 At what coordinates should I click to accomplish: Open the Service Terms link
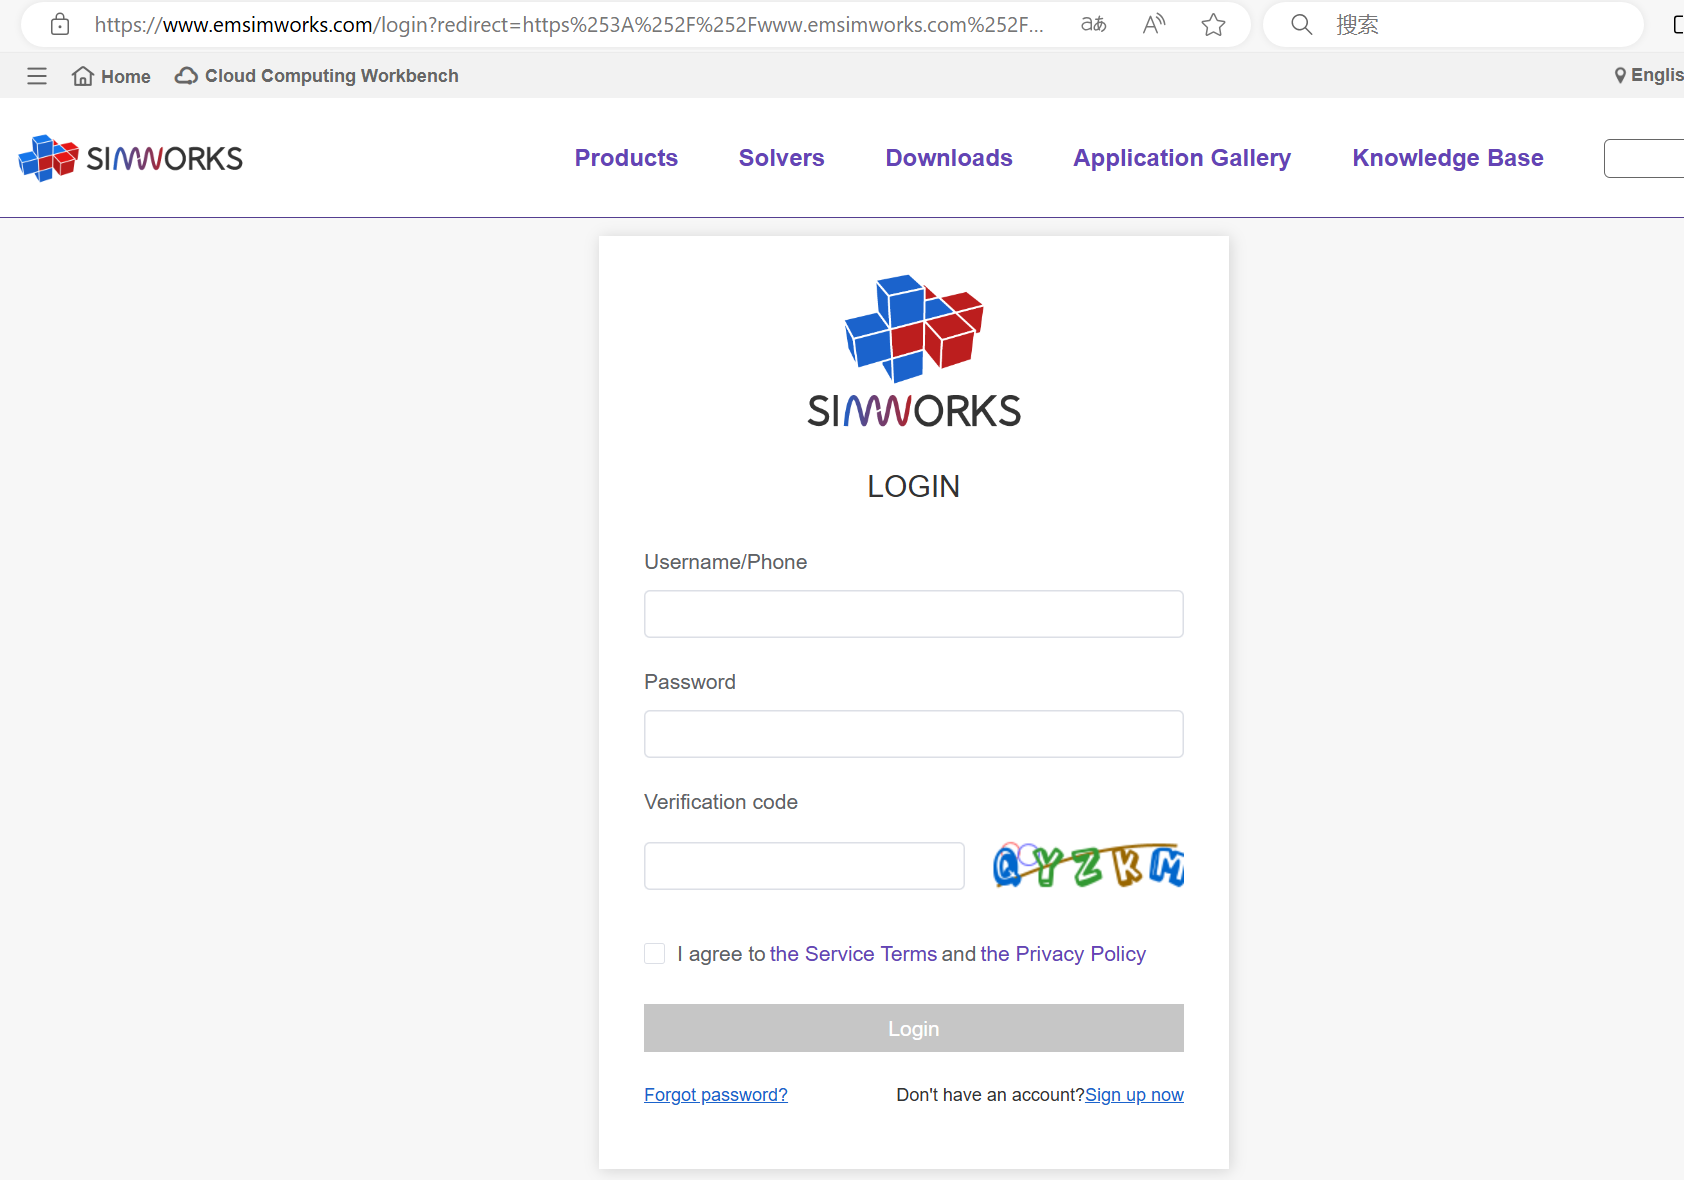coord(853,954)
